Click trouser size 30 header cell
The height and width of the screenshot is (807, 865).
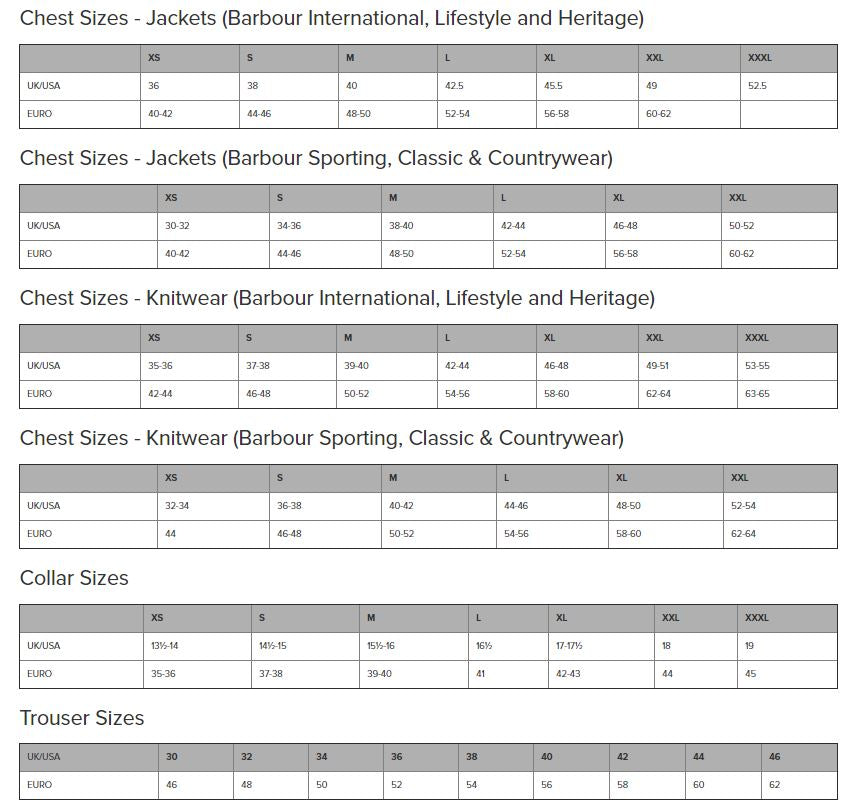pyautogui.click(x=171, y=757)
